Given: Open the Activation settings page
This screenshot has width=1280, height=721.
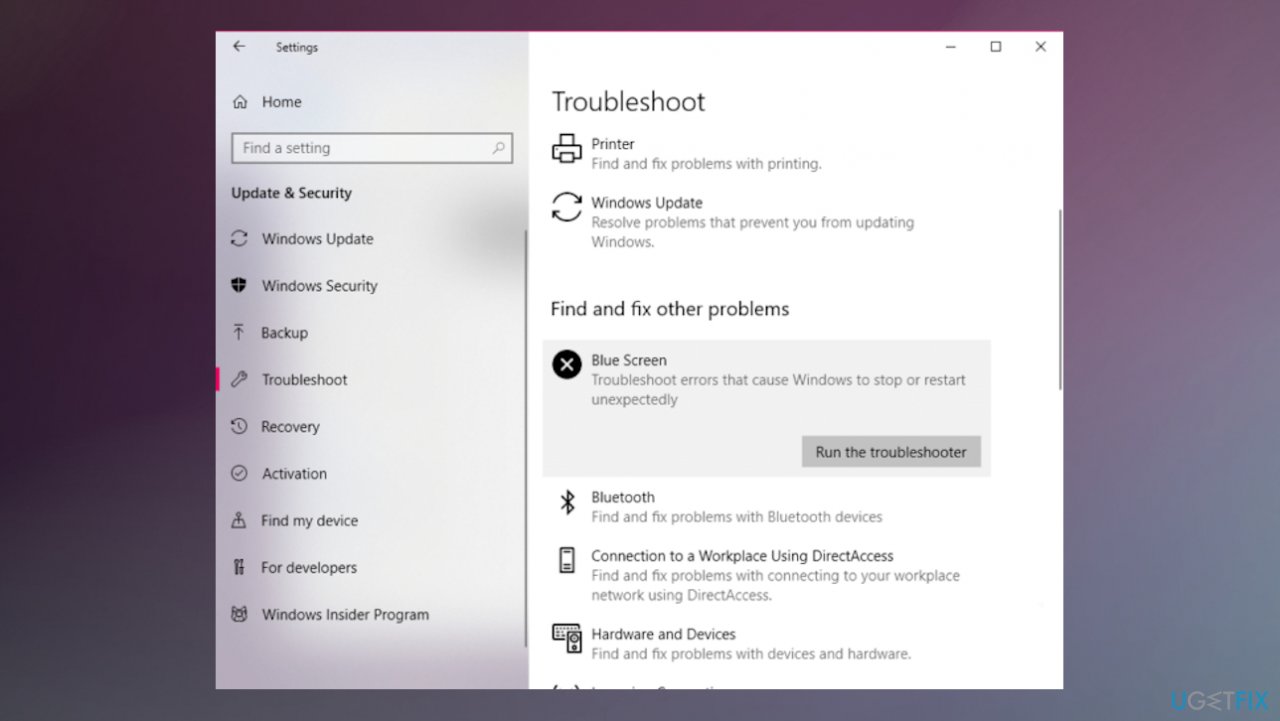Looking at the screenshot, I should (x=294, y=474).
